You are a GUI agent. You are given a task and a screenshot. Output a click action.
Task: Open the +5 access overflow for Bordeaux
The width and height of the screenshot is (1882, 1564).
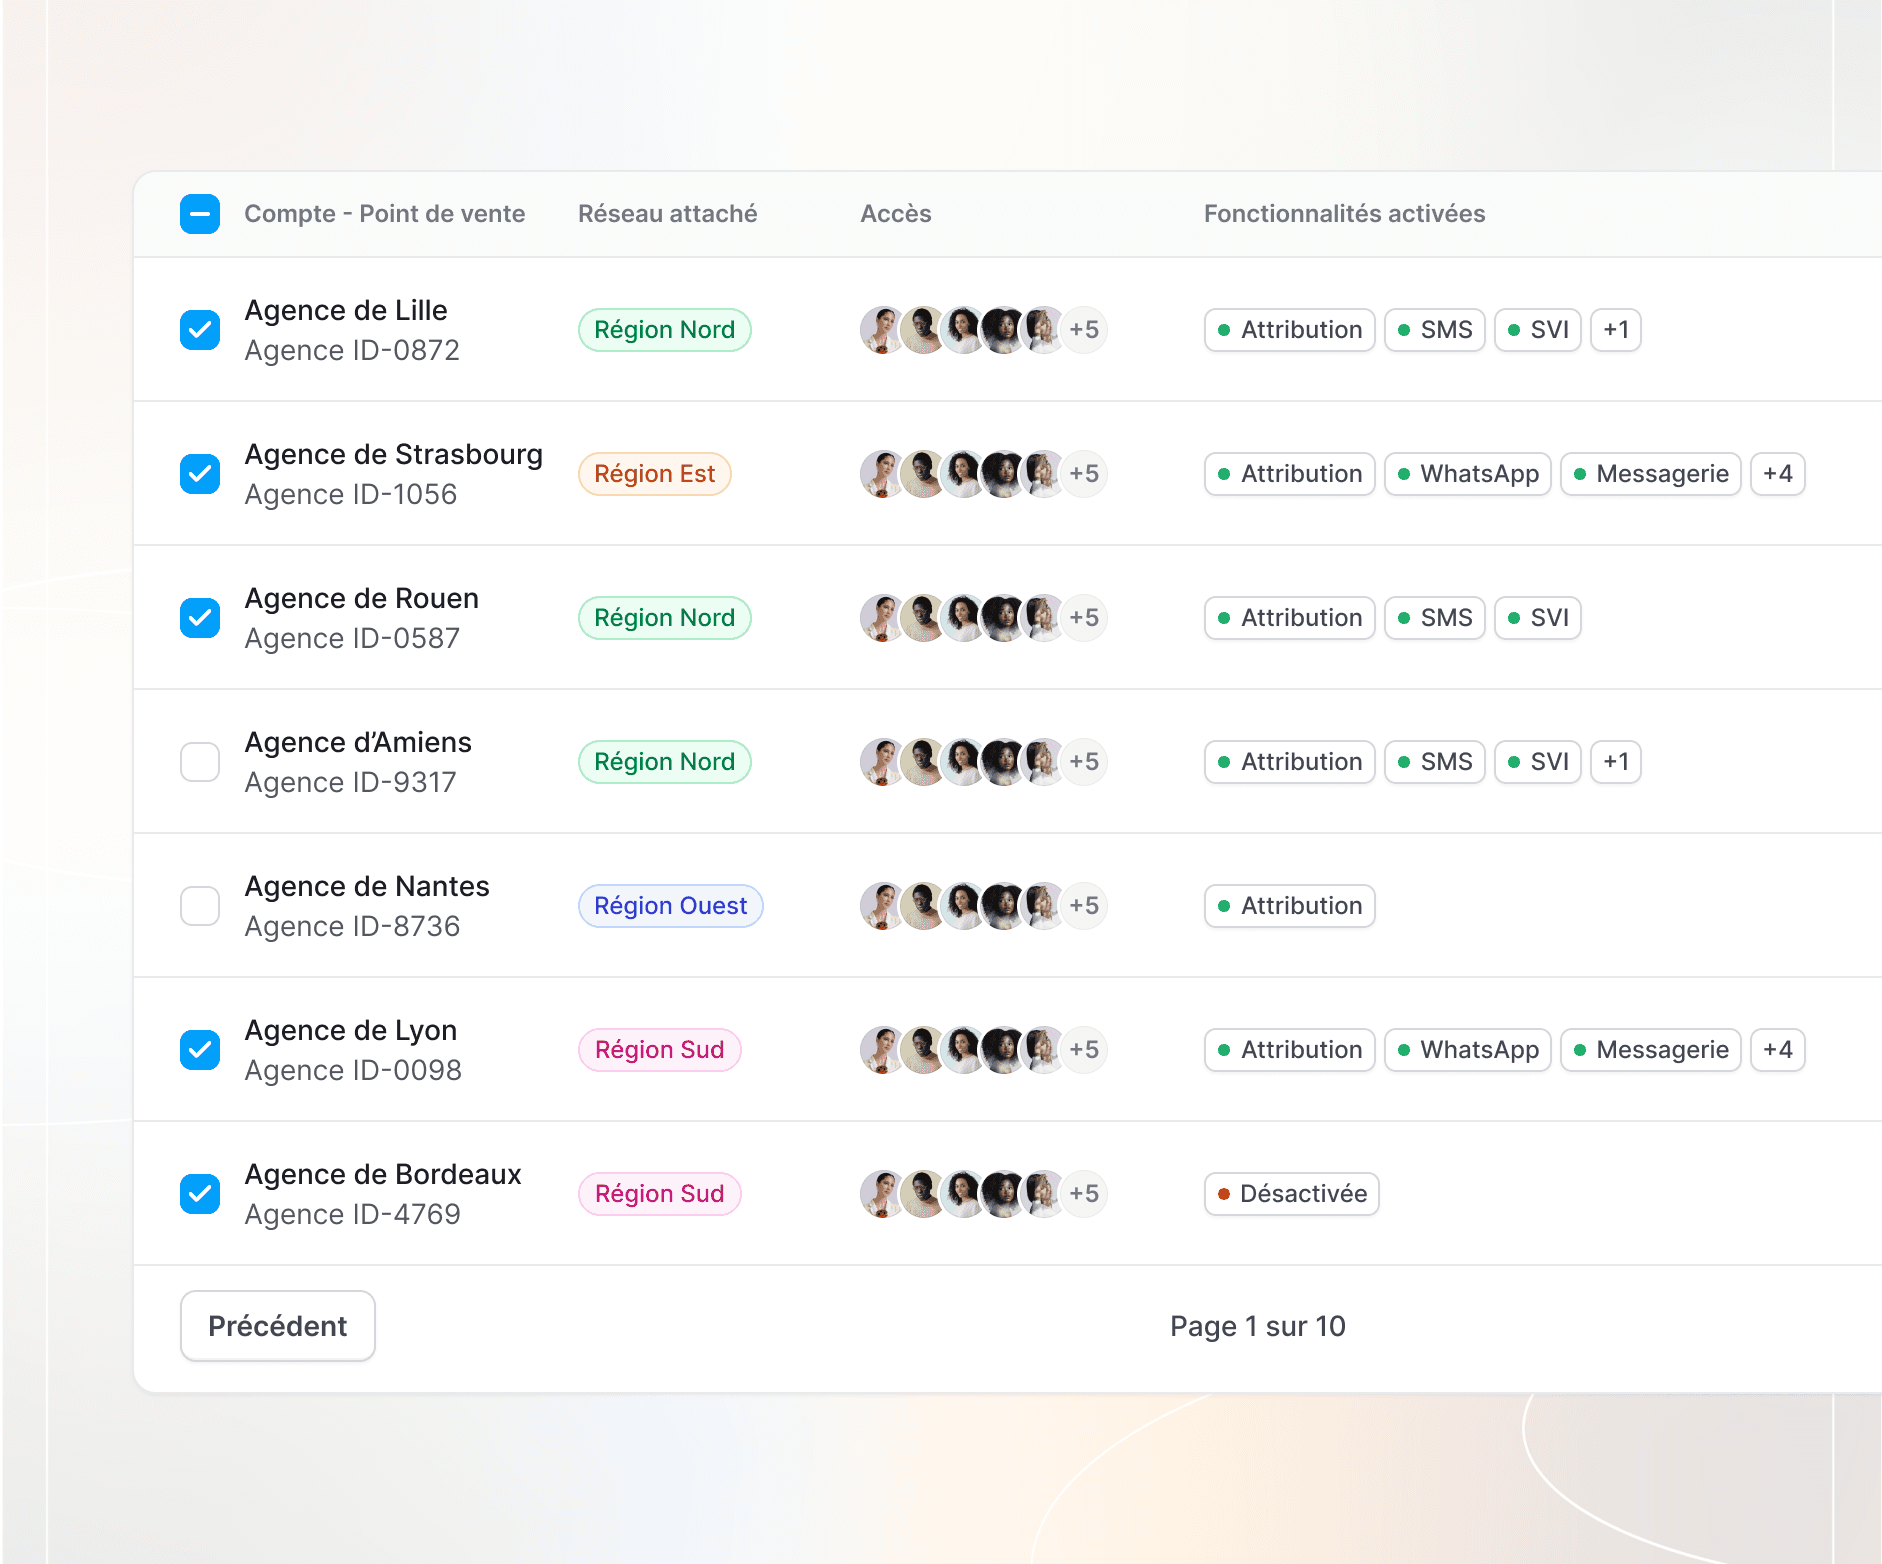tap(1084, 1194)
